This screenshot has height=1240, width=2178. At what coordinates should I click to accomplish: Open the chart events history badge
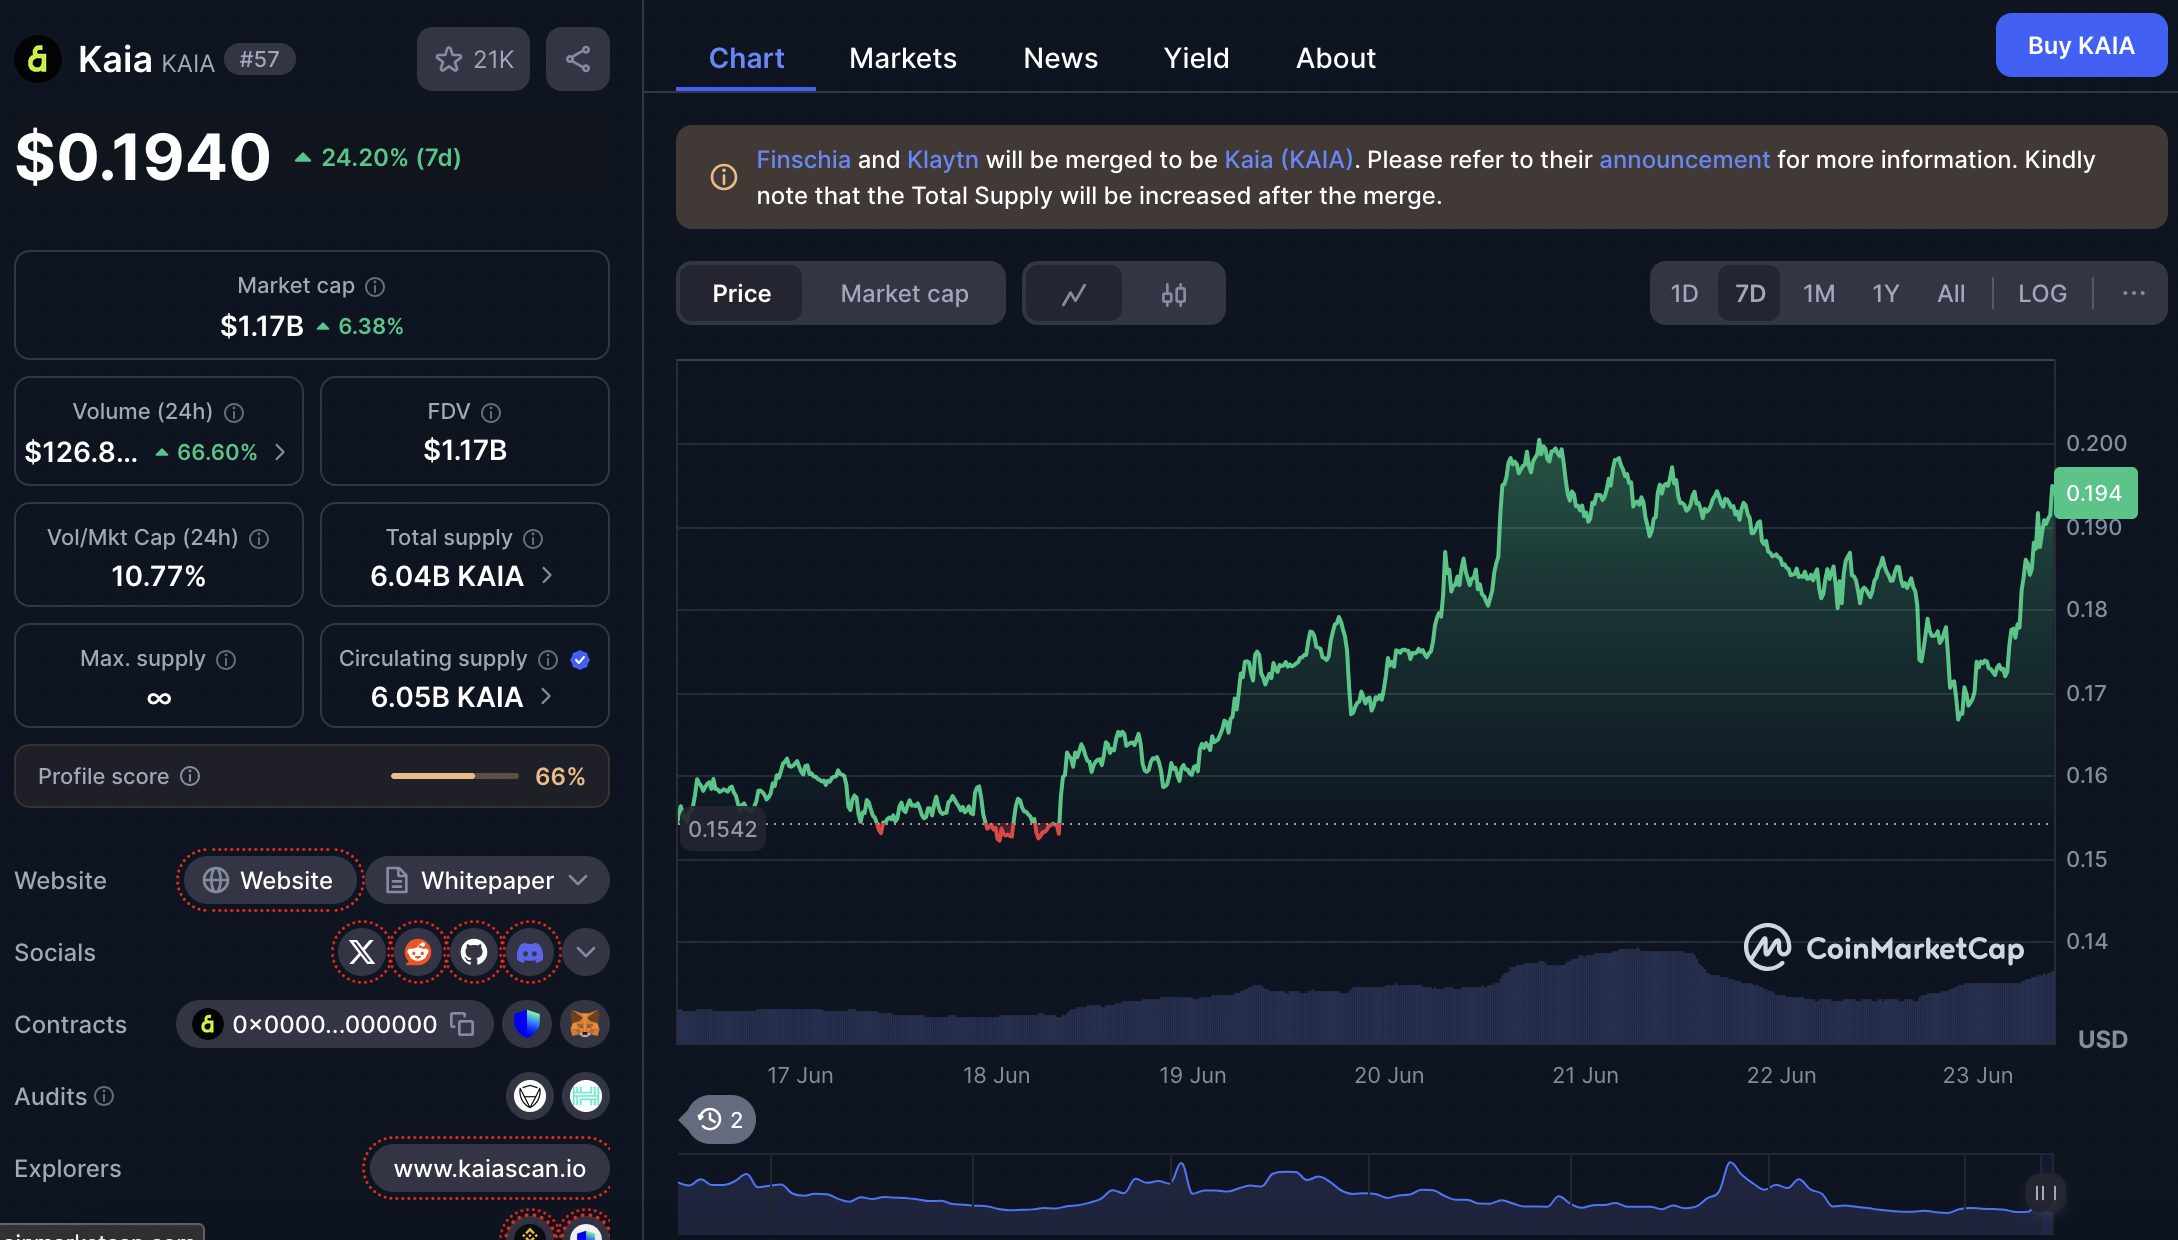[x=719, y=1119]
